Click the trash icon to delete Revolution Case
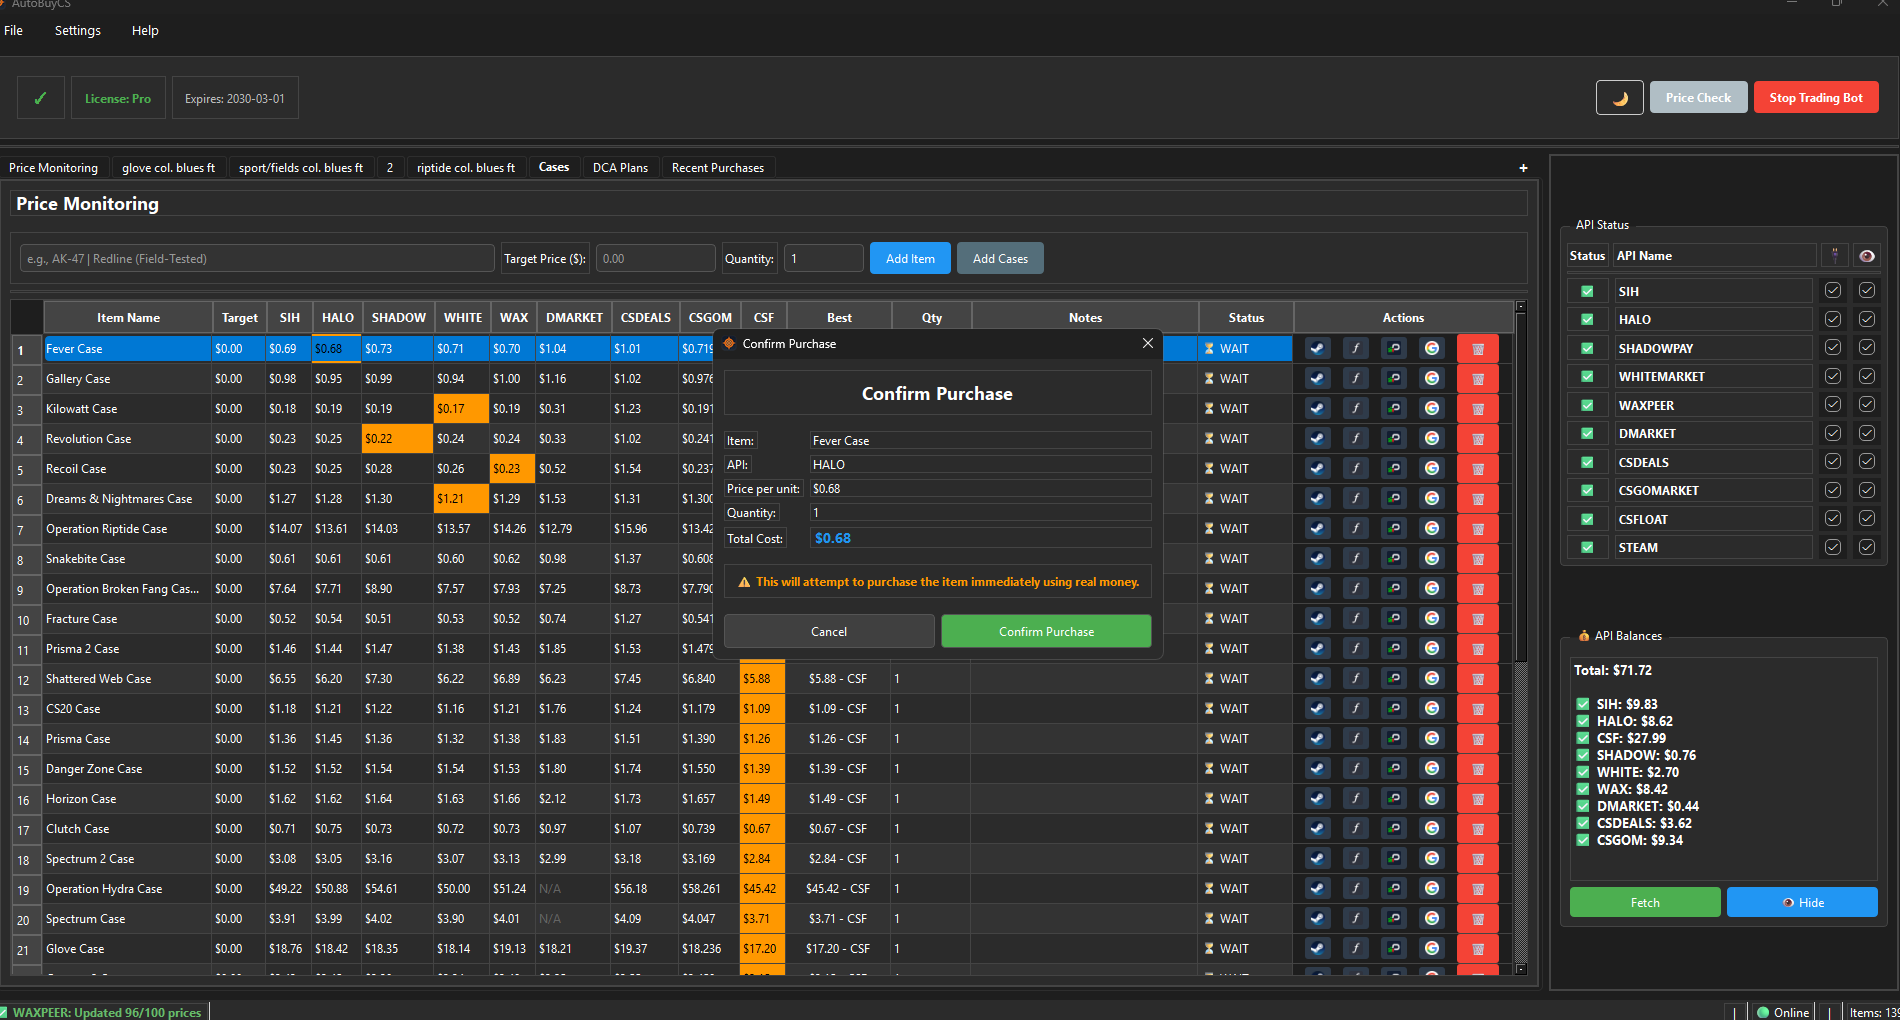 point(1478,438)
